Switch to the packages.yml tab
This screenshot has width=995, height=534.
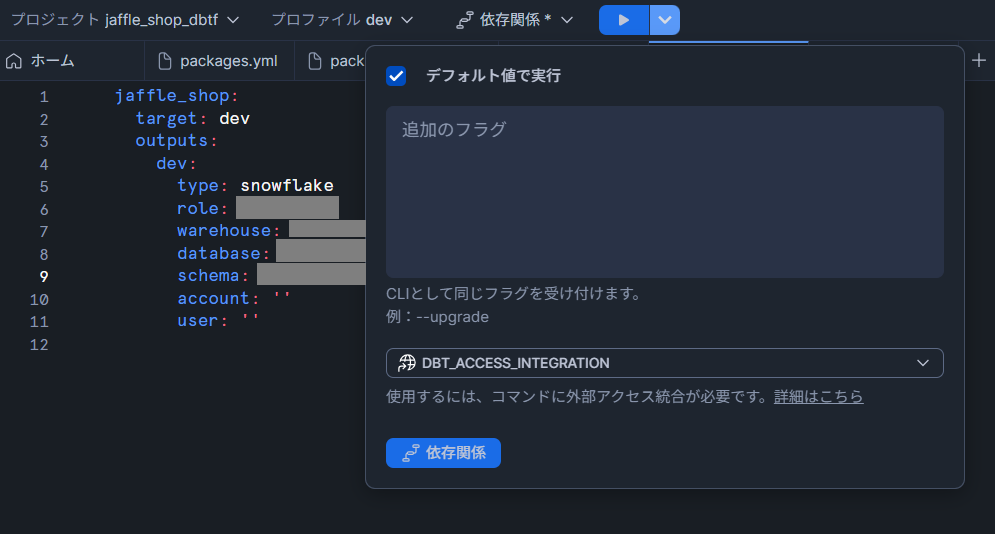tap(228, 61)
